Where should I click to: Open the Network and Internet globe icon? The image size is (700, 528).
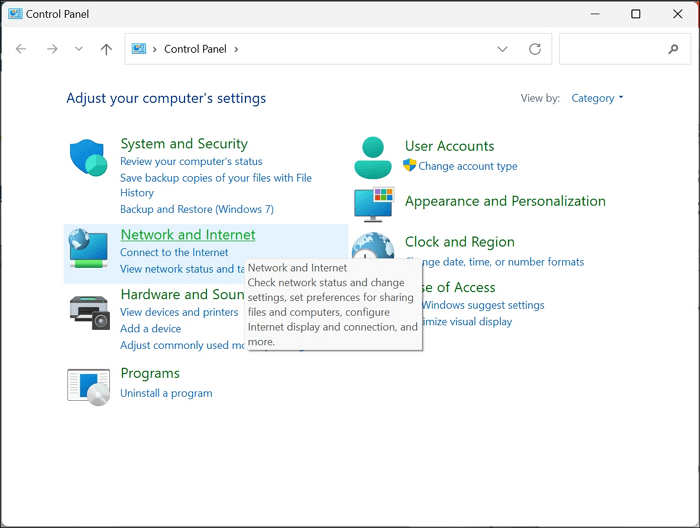pyautogui.click(x=88, y=248)
